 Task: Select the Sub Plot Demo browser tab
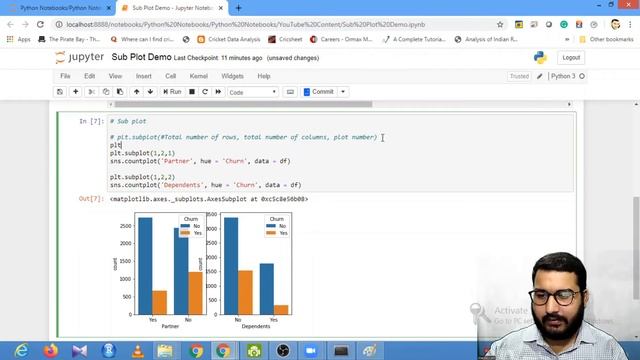coord(172,8)
